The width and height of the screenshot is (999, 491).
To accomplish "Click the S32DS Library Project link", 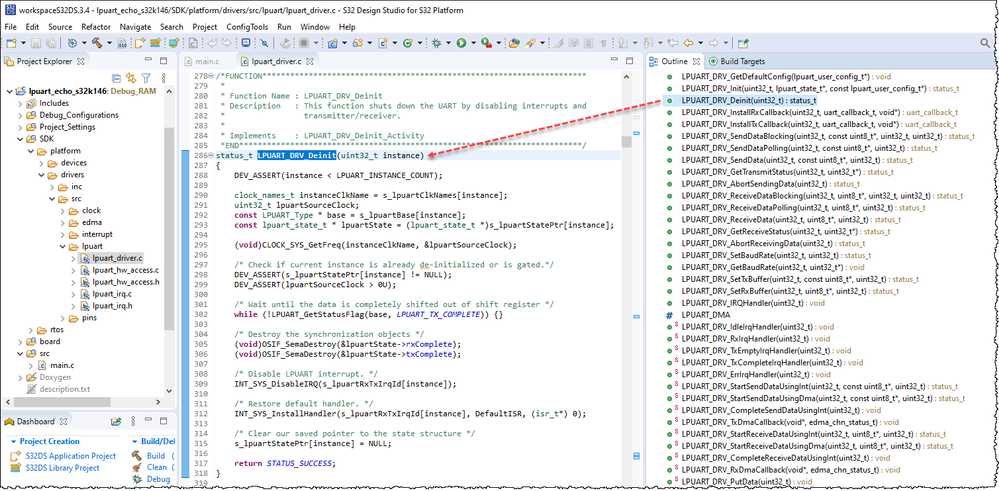I will coord(60,468).
